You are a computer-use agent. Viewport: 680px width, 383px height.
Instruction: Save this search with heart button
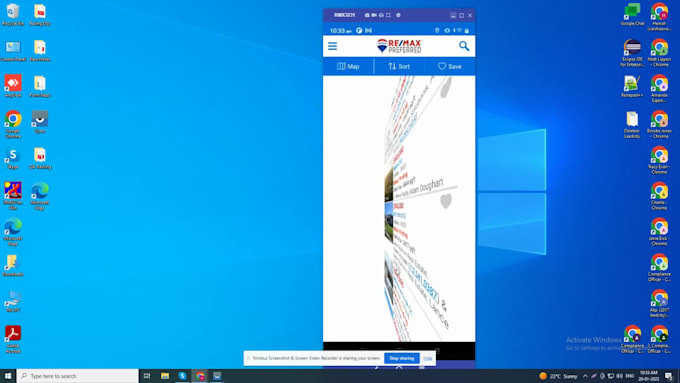tap(450, 66)
